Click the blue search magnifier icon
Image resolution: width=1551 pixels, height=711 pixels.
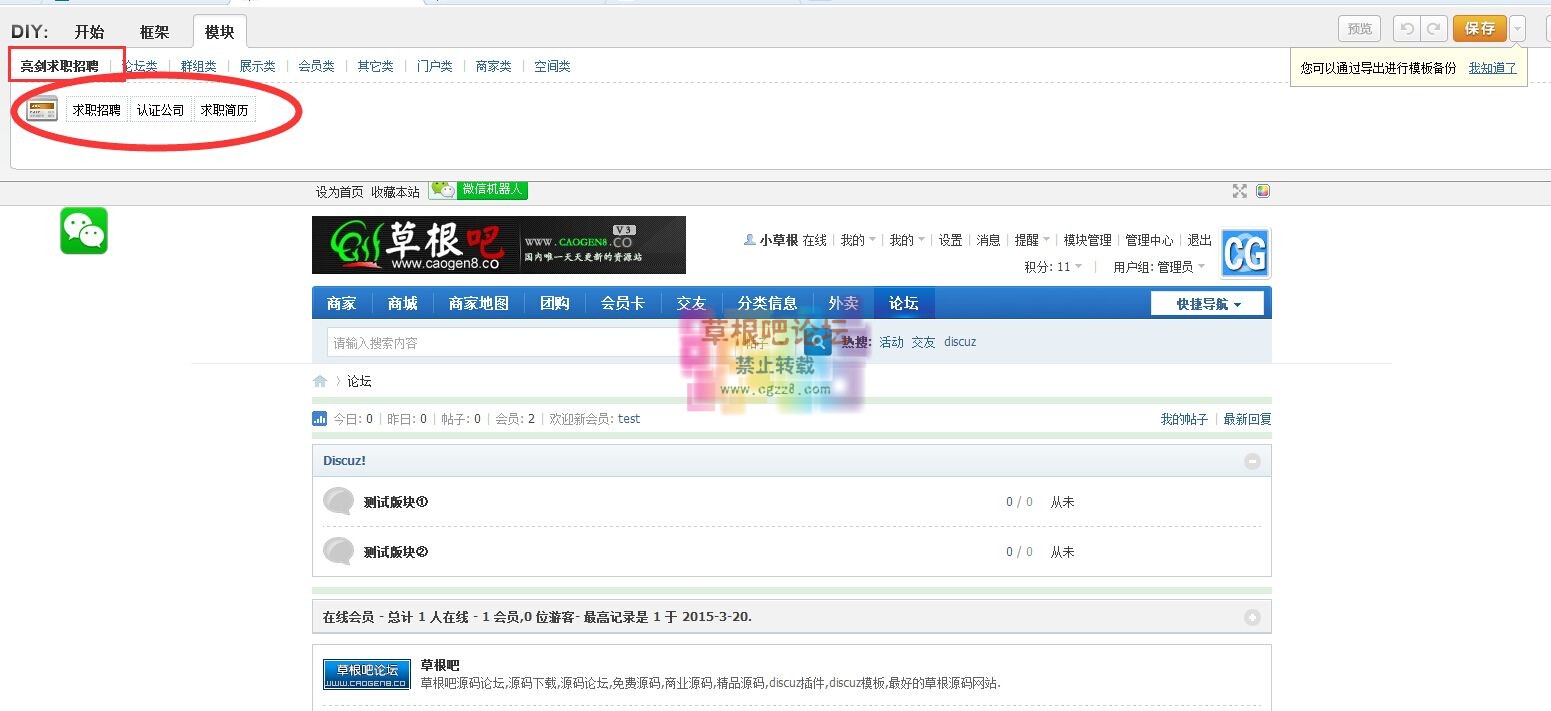[x=818, y=342]
